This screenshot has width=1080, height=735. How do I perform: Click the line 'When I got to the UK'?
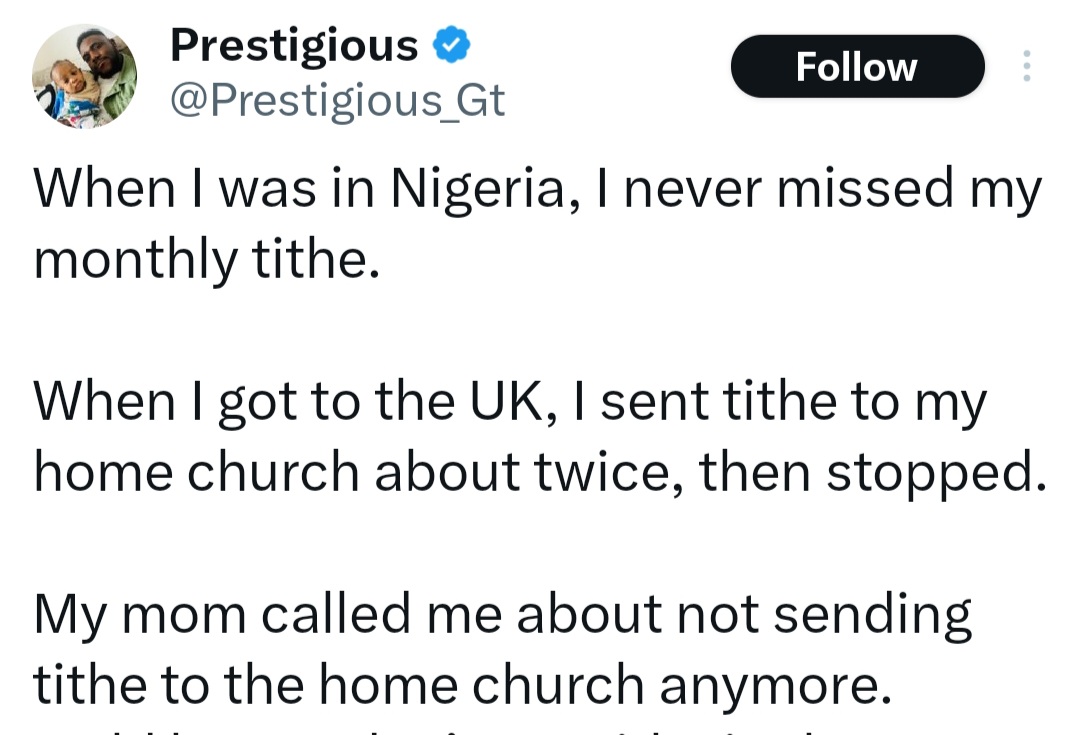point(510,402)
